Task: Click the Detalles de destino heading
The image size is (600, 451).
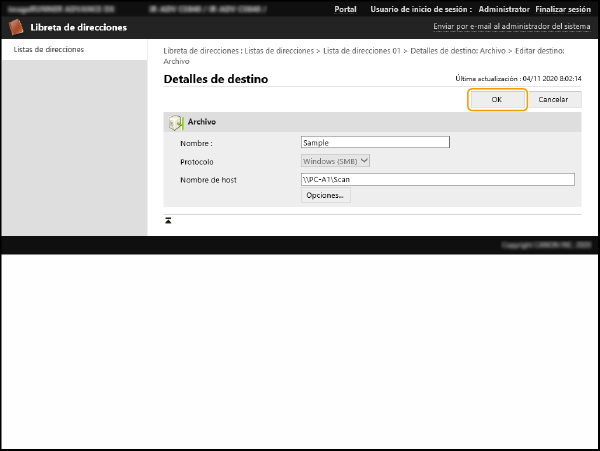Action: click(215, 79)
